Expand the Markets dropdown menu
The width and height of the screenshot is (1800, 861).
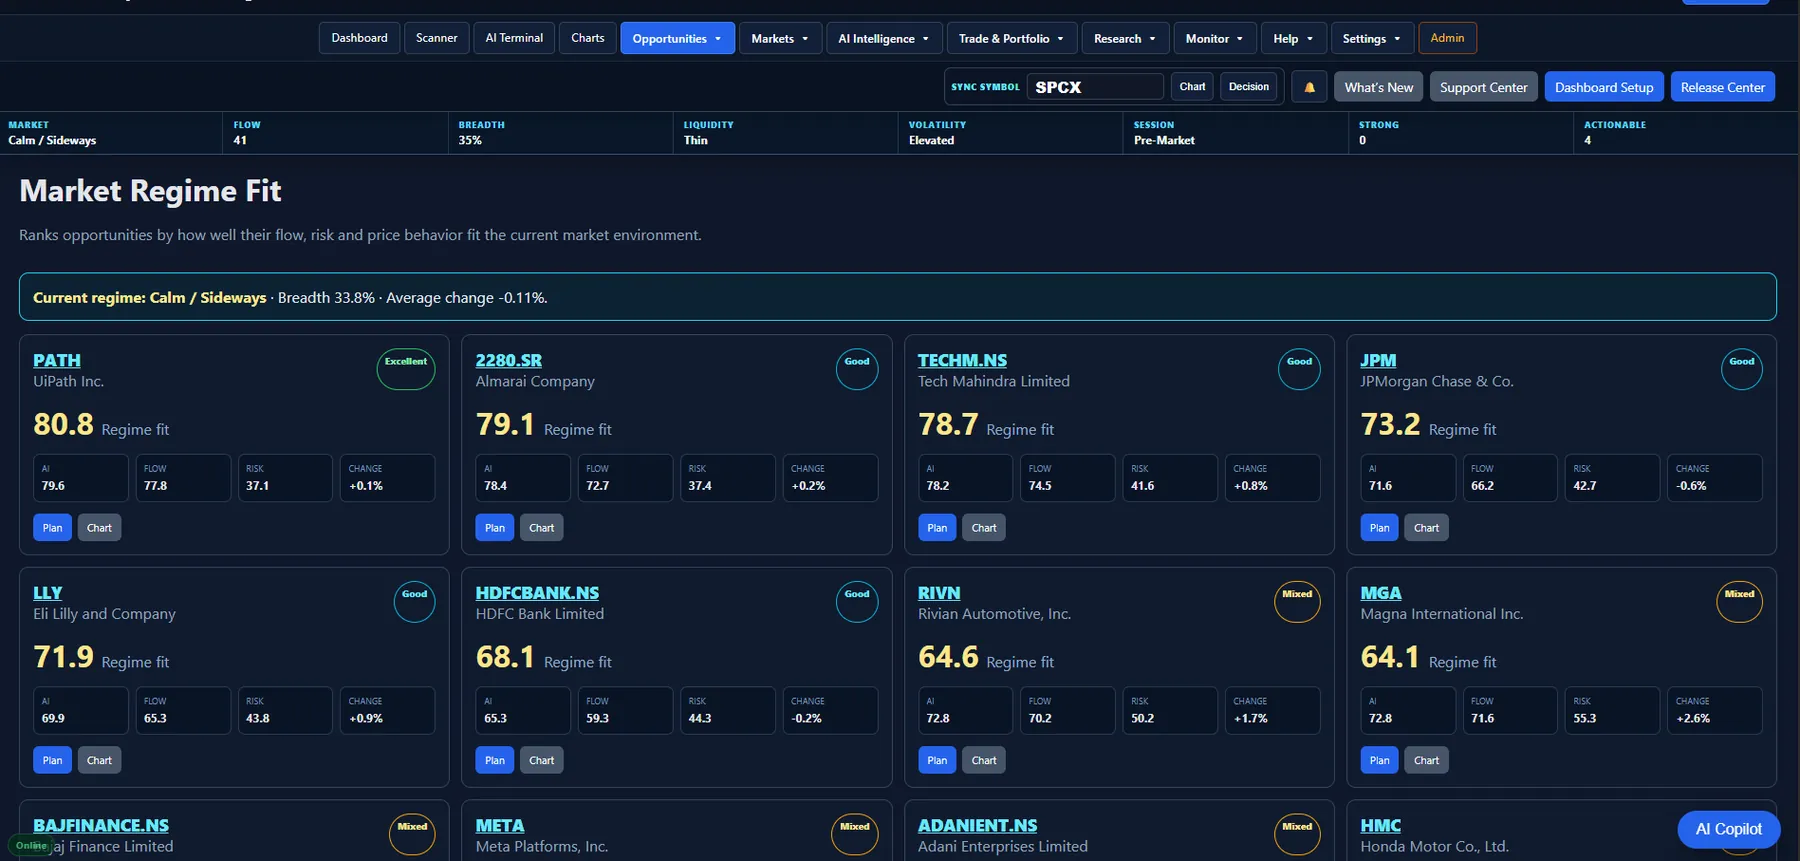[780, 38]
